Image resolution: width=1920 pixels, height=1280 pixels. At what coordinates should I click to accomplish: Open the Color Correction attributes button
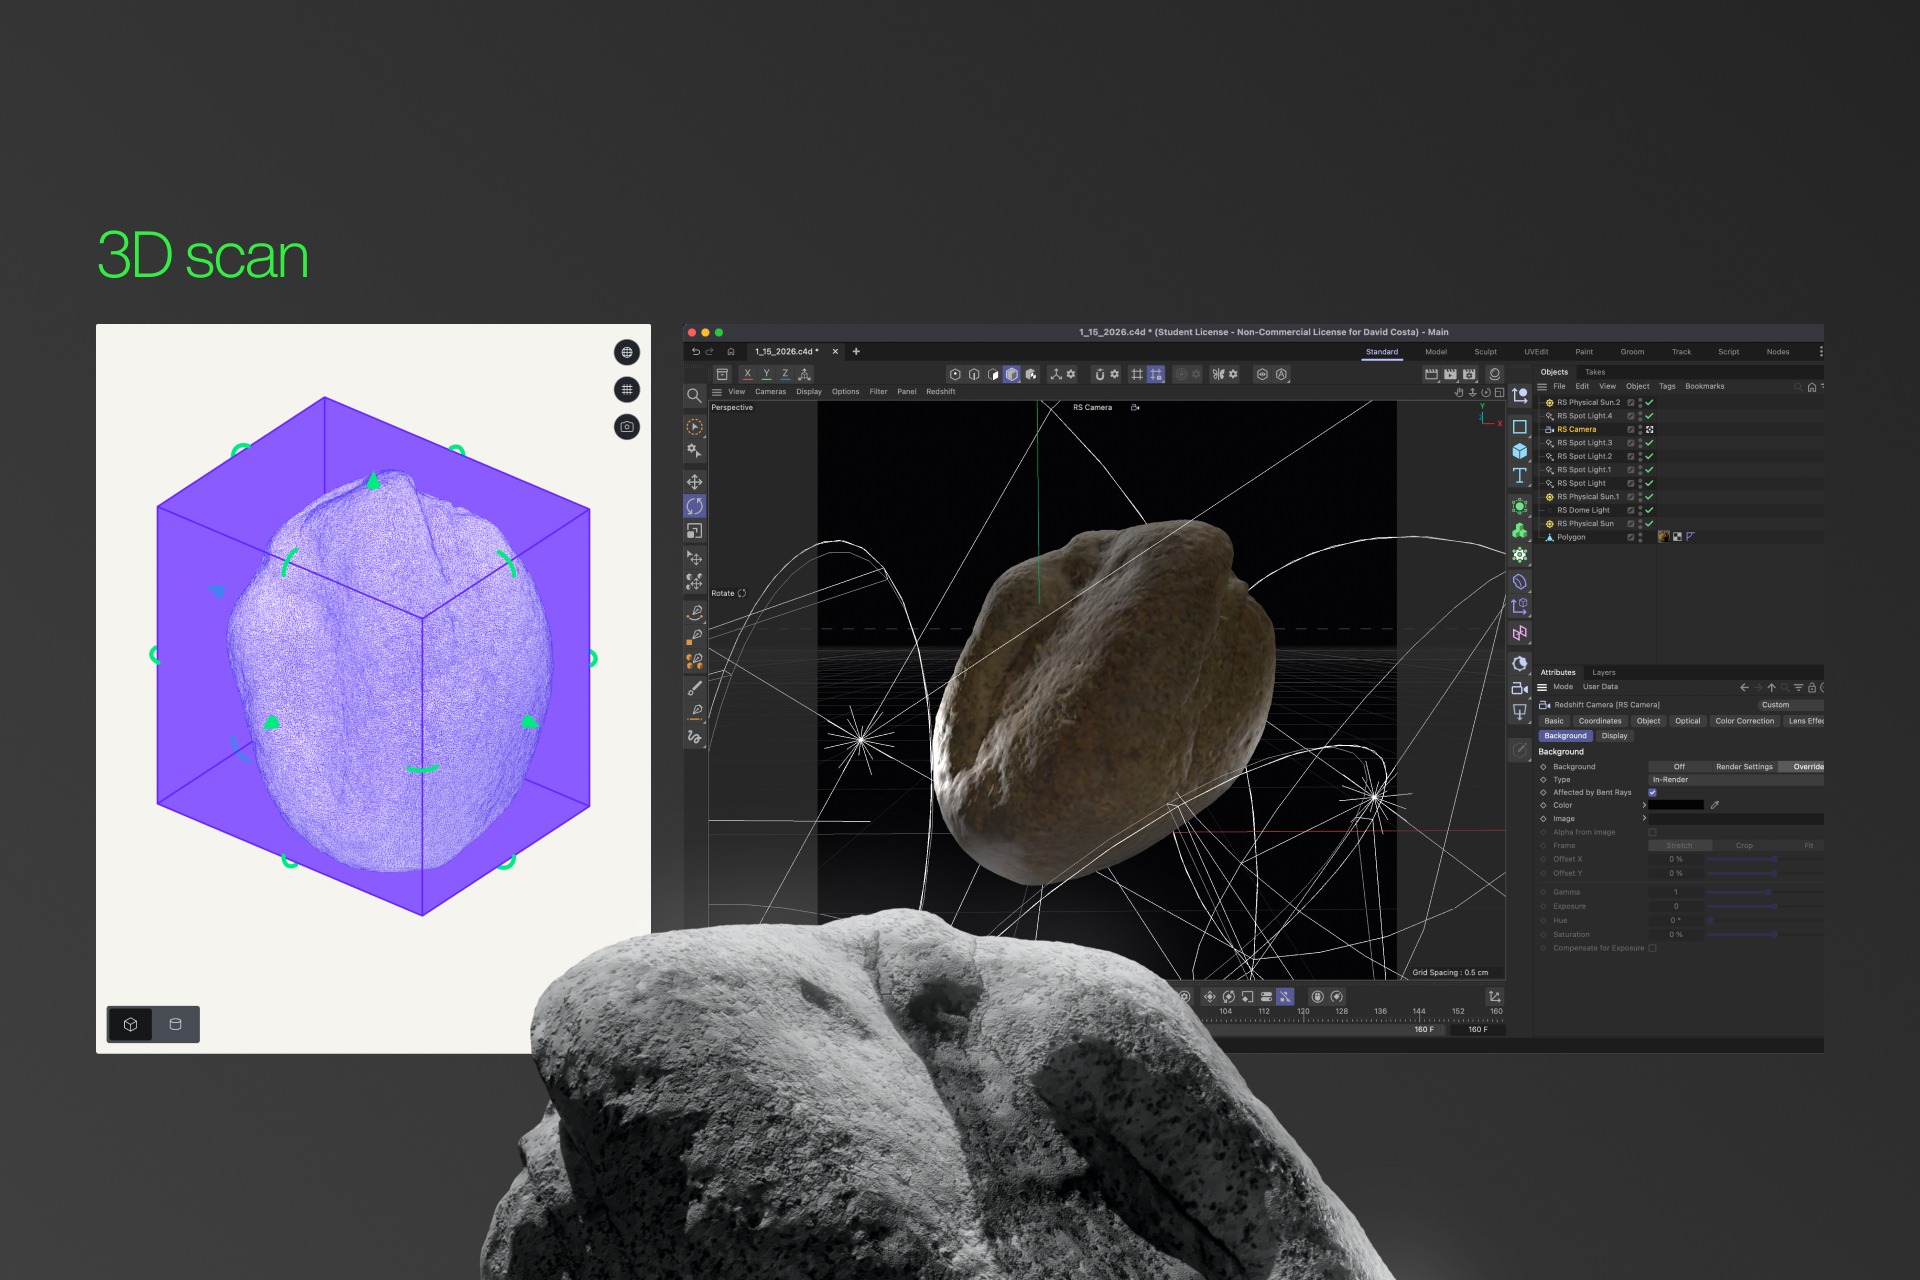point(1744,721)
